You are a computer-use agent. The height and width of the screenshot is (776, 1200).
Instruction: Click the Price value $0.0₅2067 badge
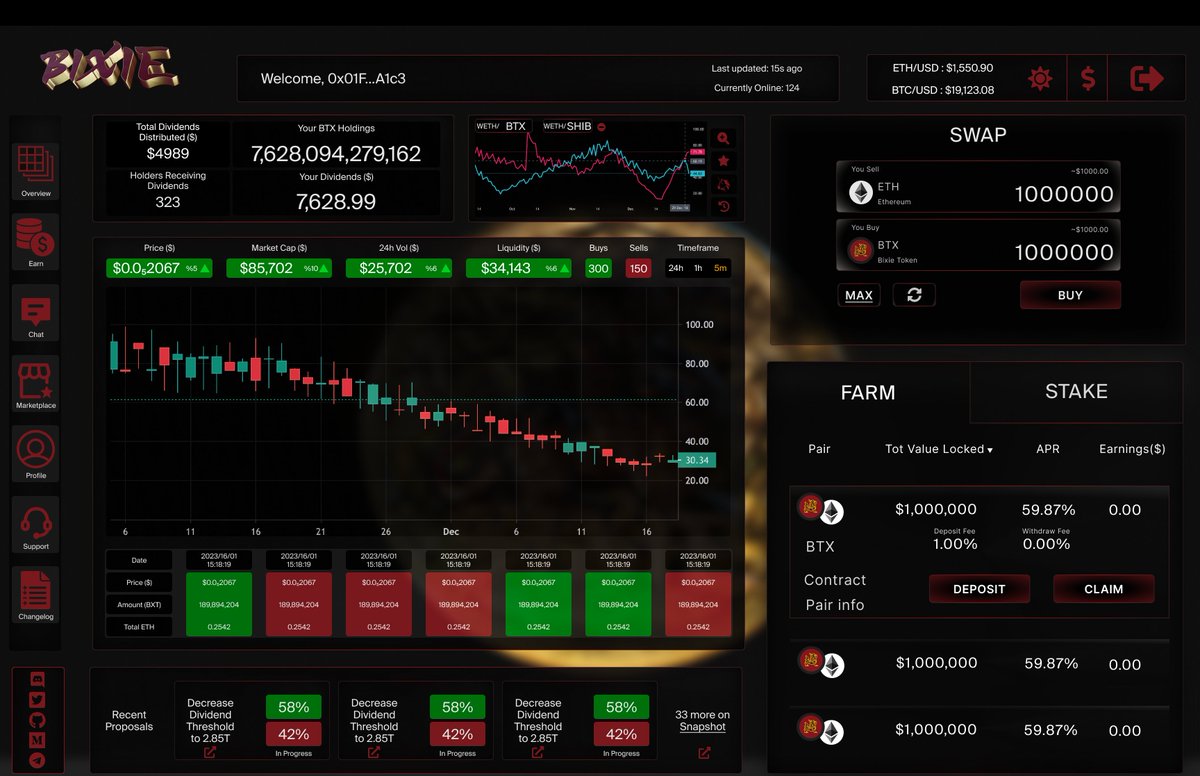click(161, 268)
